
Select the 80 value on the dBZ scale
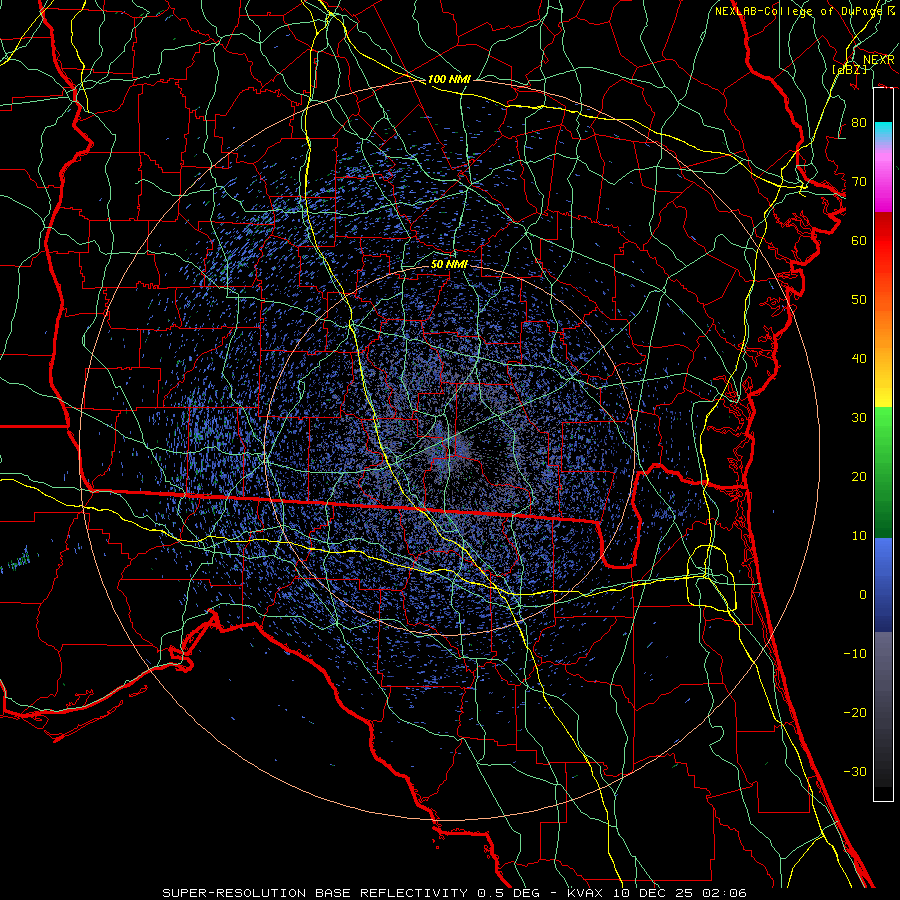(x=859, y=123)
